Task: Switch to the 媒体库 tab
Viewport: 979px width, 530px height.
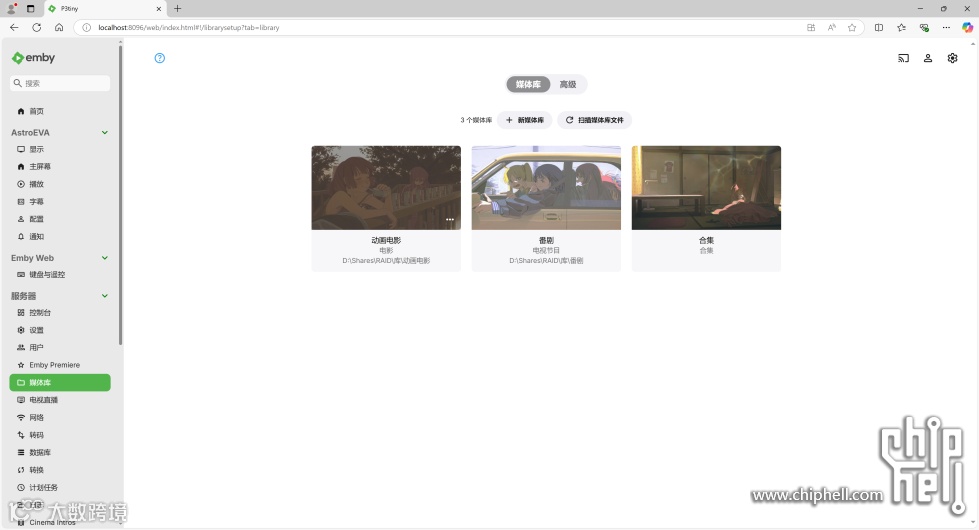Action: point(528,84)
